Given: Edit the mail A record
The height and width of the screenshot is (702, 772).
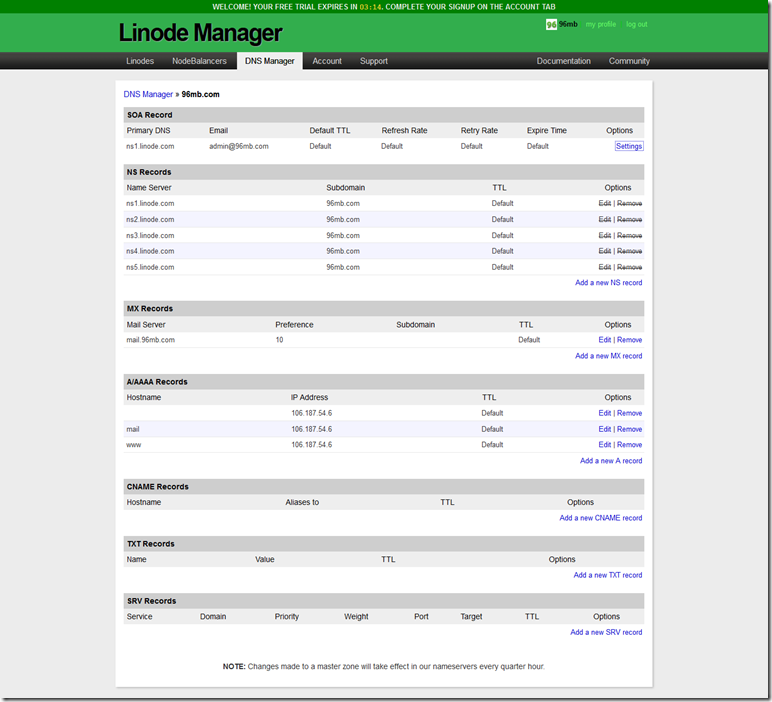Looking at the screenshot, I should [605, 429].
